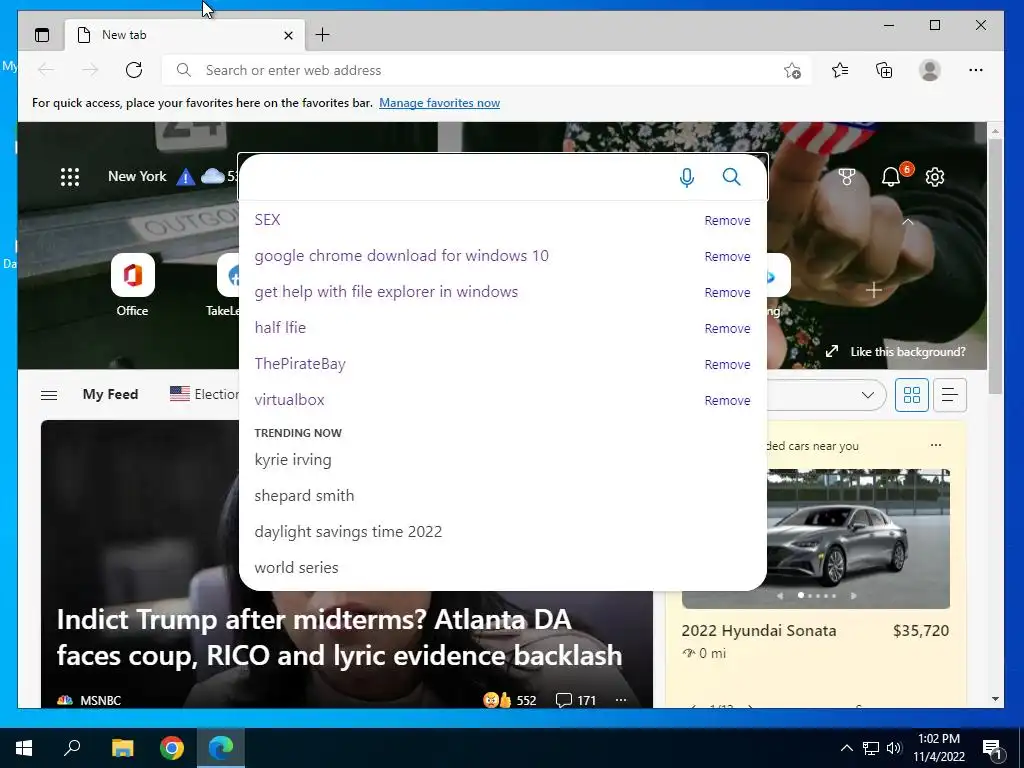Select google chrome download for windows 10
This screenshot has height=768, width=1024.
402,255
